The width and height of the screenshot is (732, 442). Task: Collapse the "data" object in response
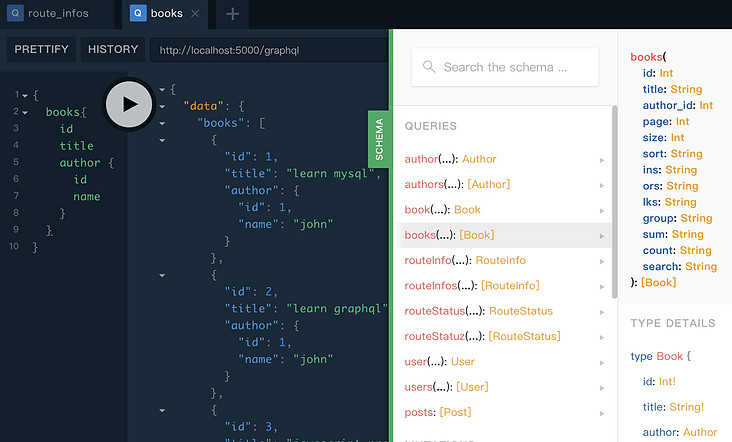(x=162, y=107)
